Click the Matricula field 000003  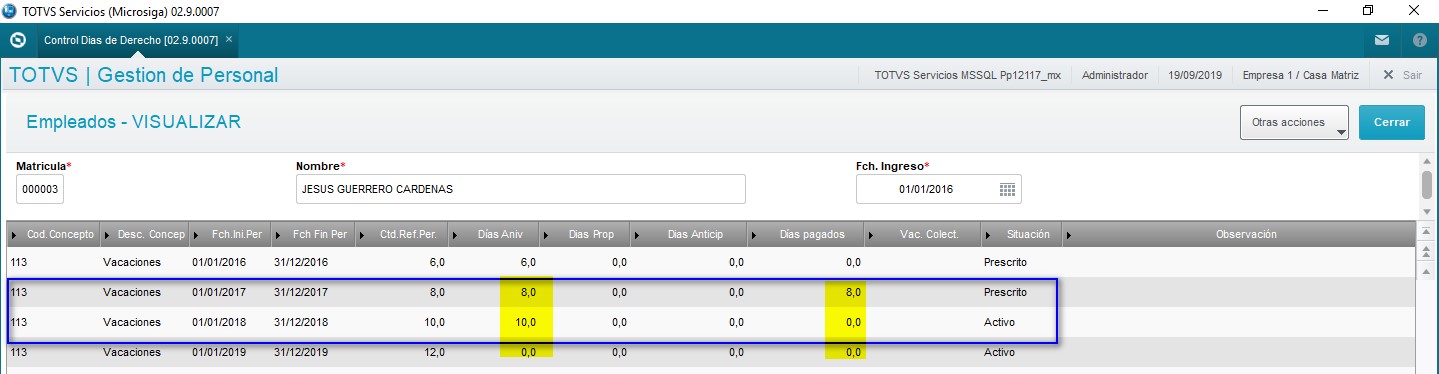[40, 189]
